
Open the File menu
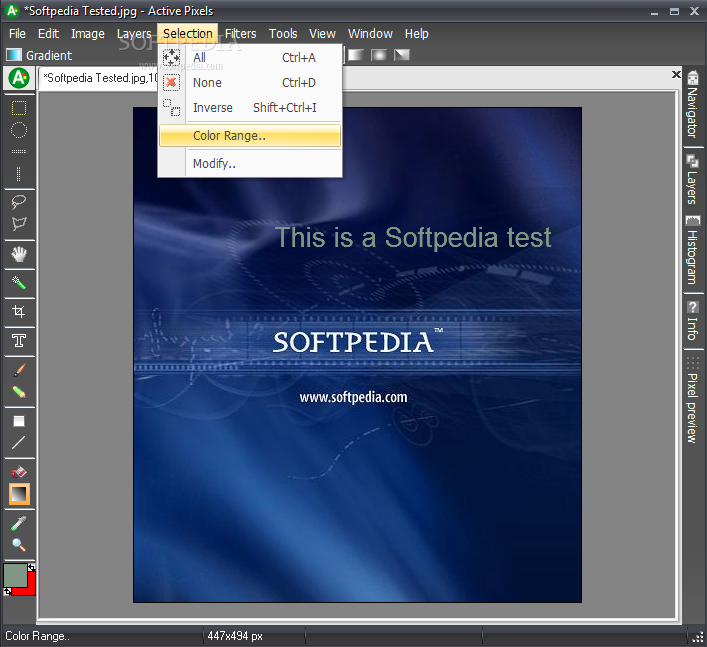[x=17, y=34]
